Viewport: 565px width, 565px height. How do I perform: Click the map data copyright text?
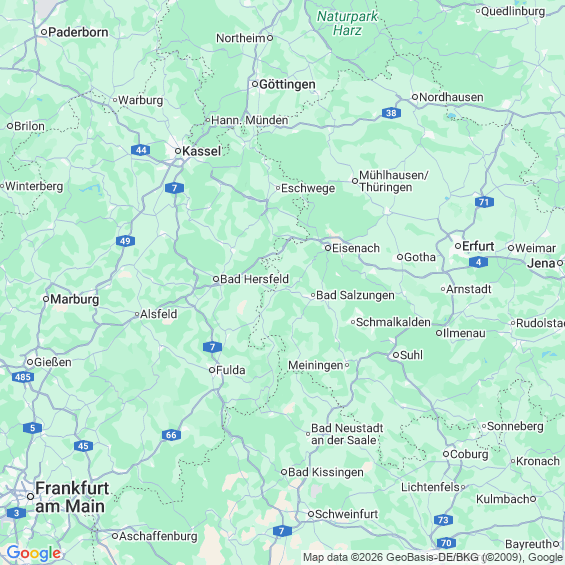pyautogui.click(x=433, y=557)
